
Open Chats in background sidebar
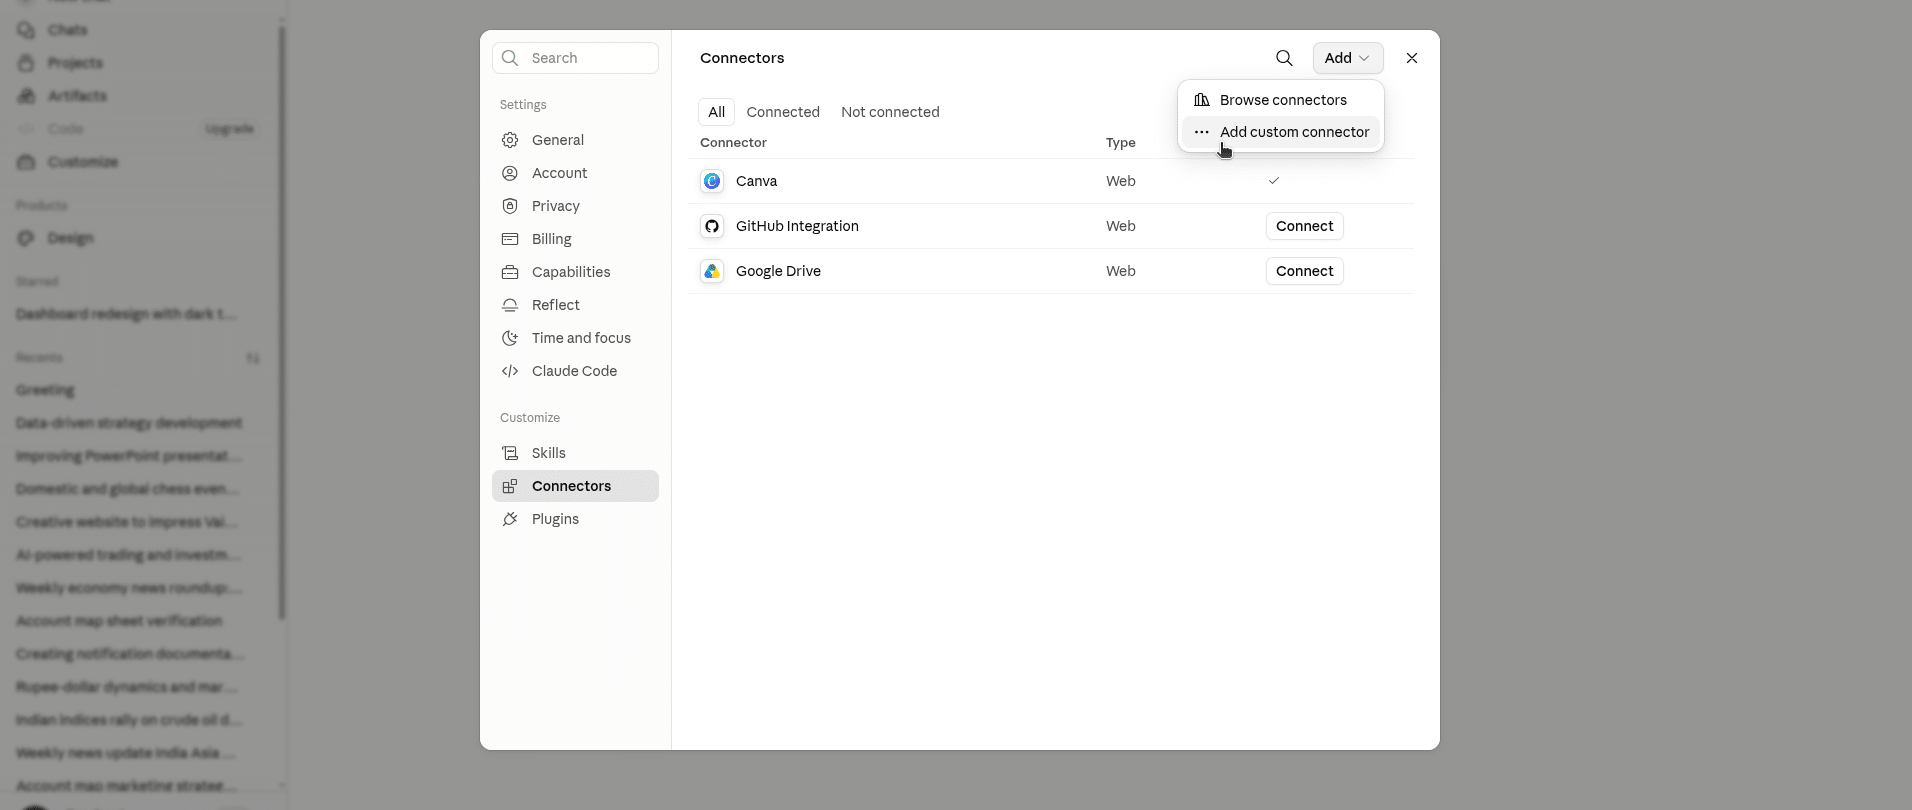(67, 30)
